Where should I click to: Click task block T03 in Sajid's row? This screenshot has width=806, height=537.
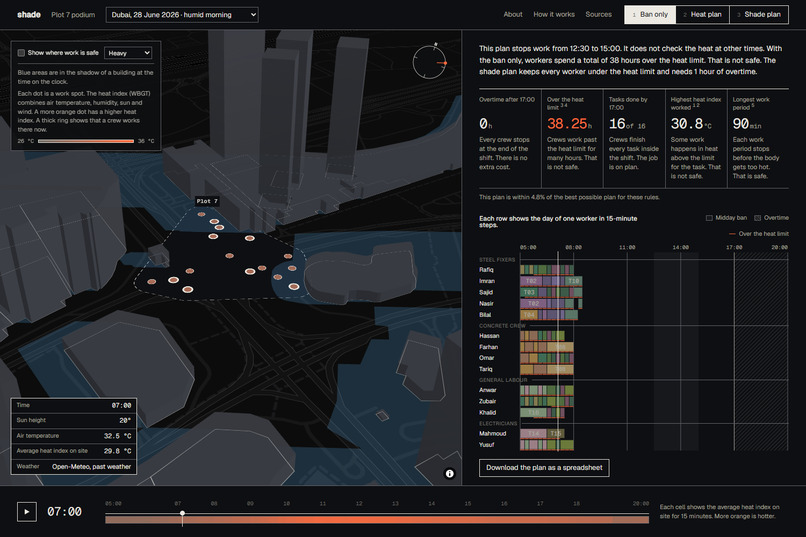(x=529, y=292)
